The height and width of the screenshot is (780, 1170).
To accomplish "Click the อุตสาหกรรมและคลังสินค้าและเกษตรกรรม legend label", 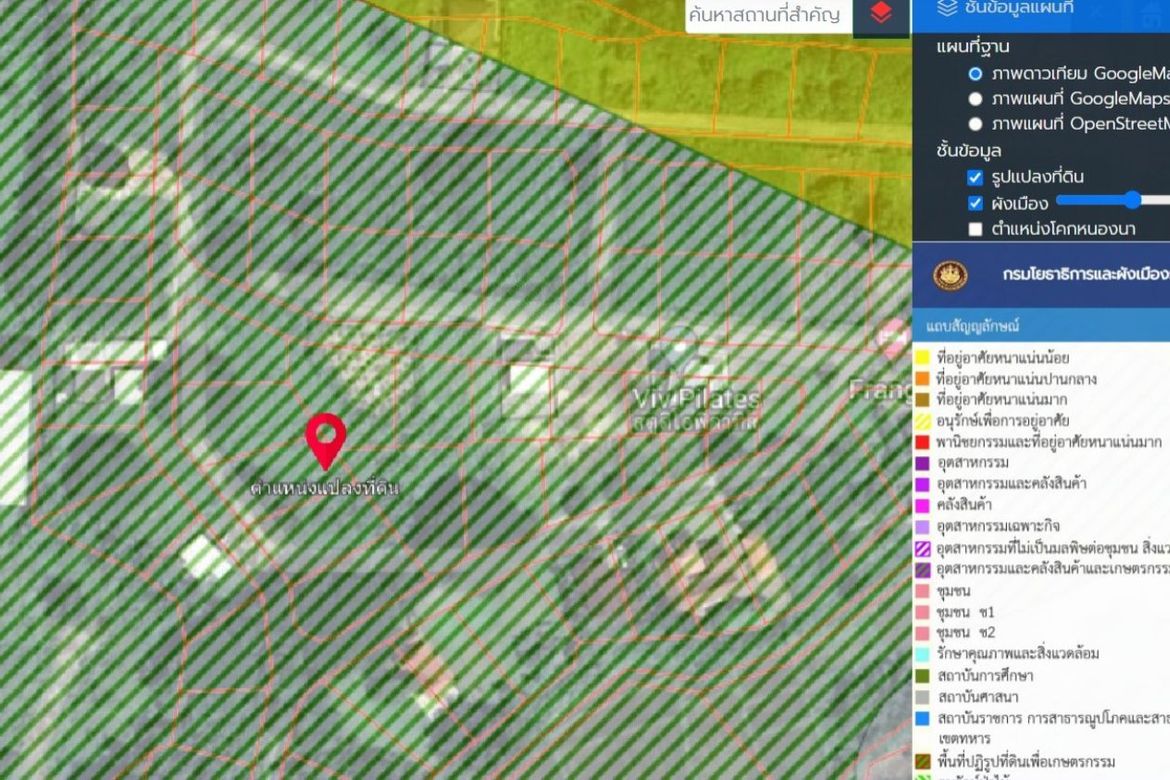I will coord(1054,569).
